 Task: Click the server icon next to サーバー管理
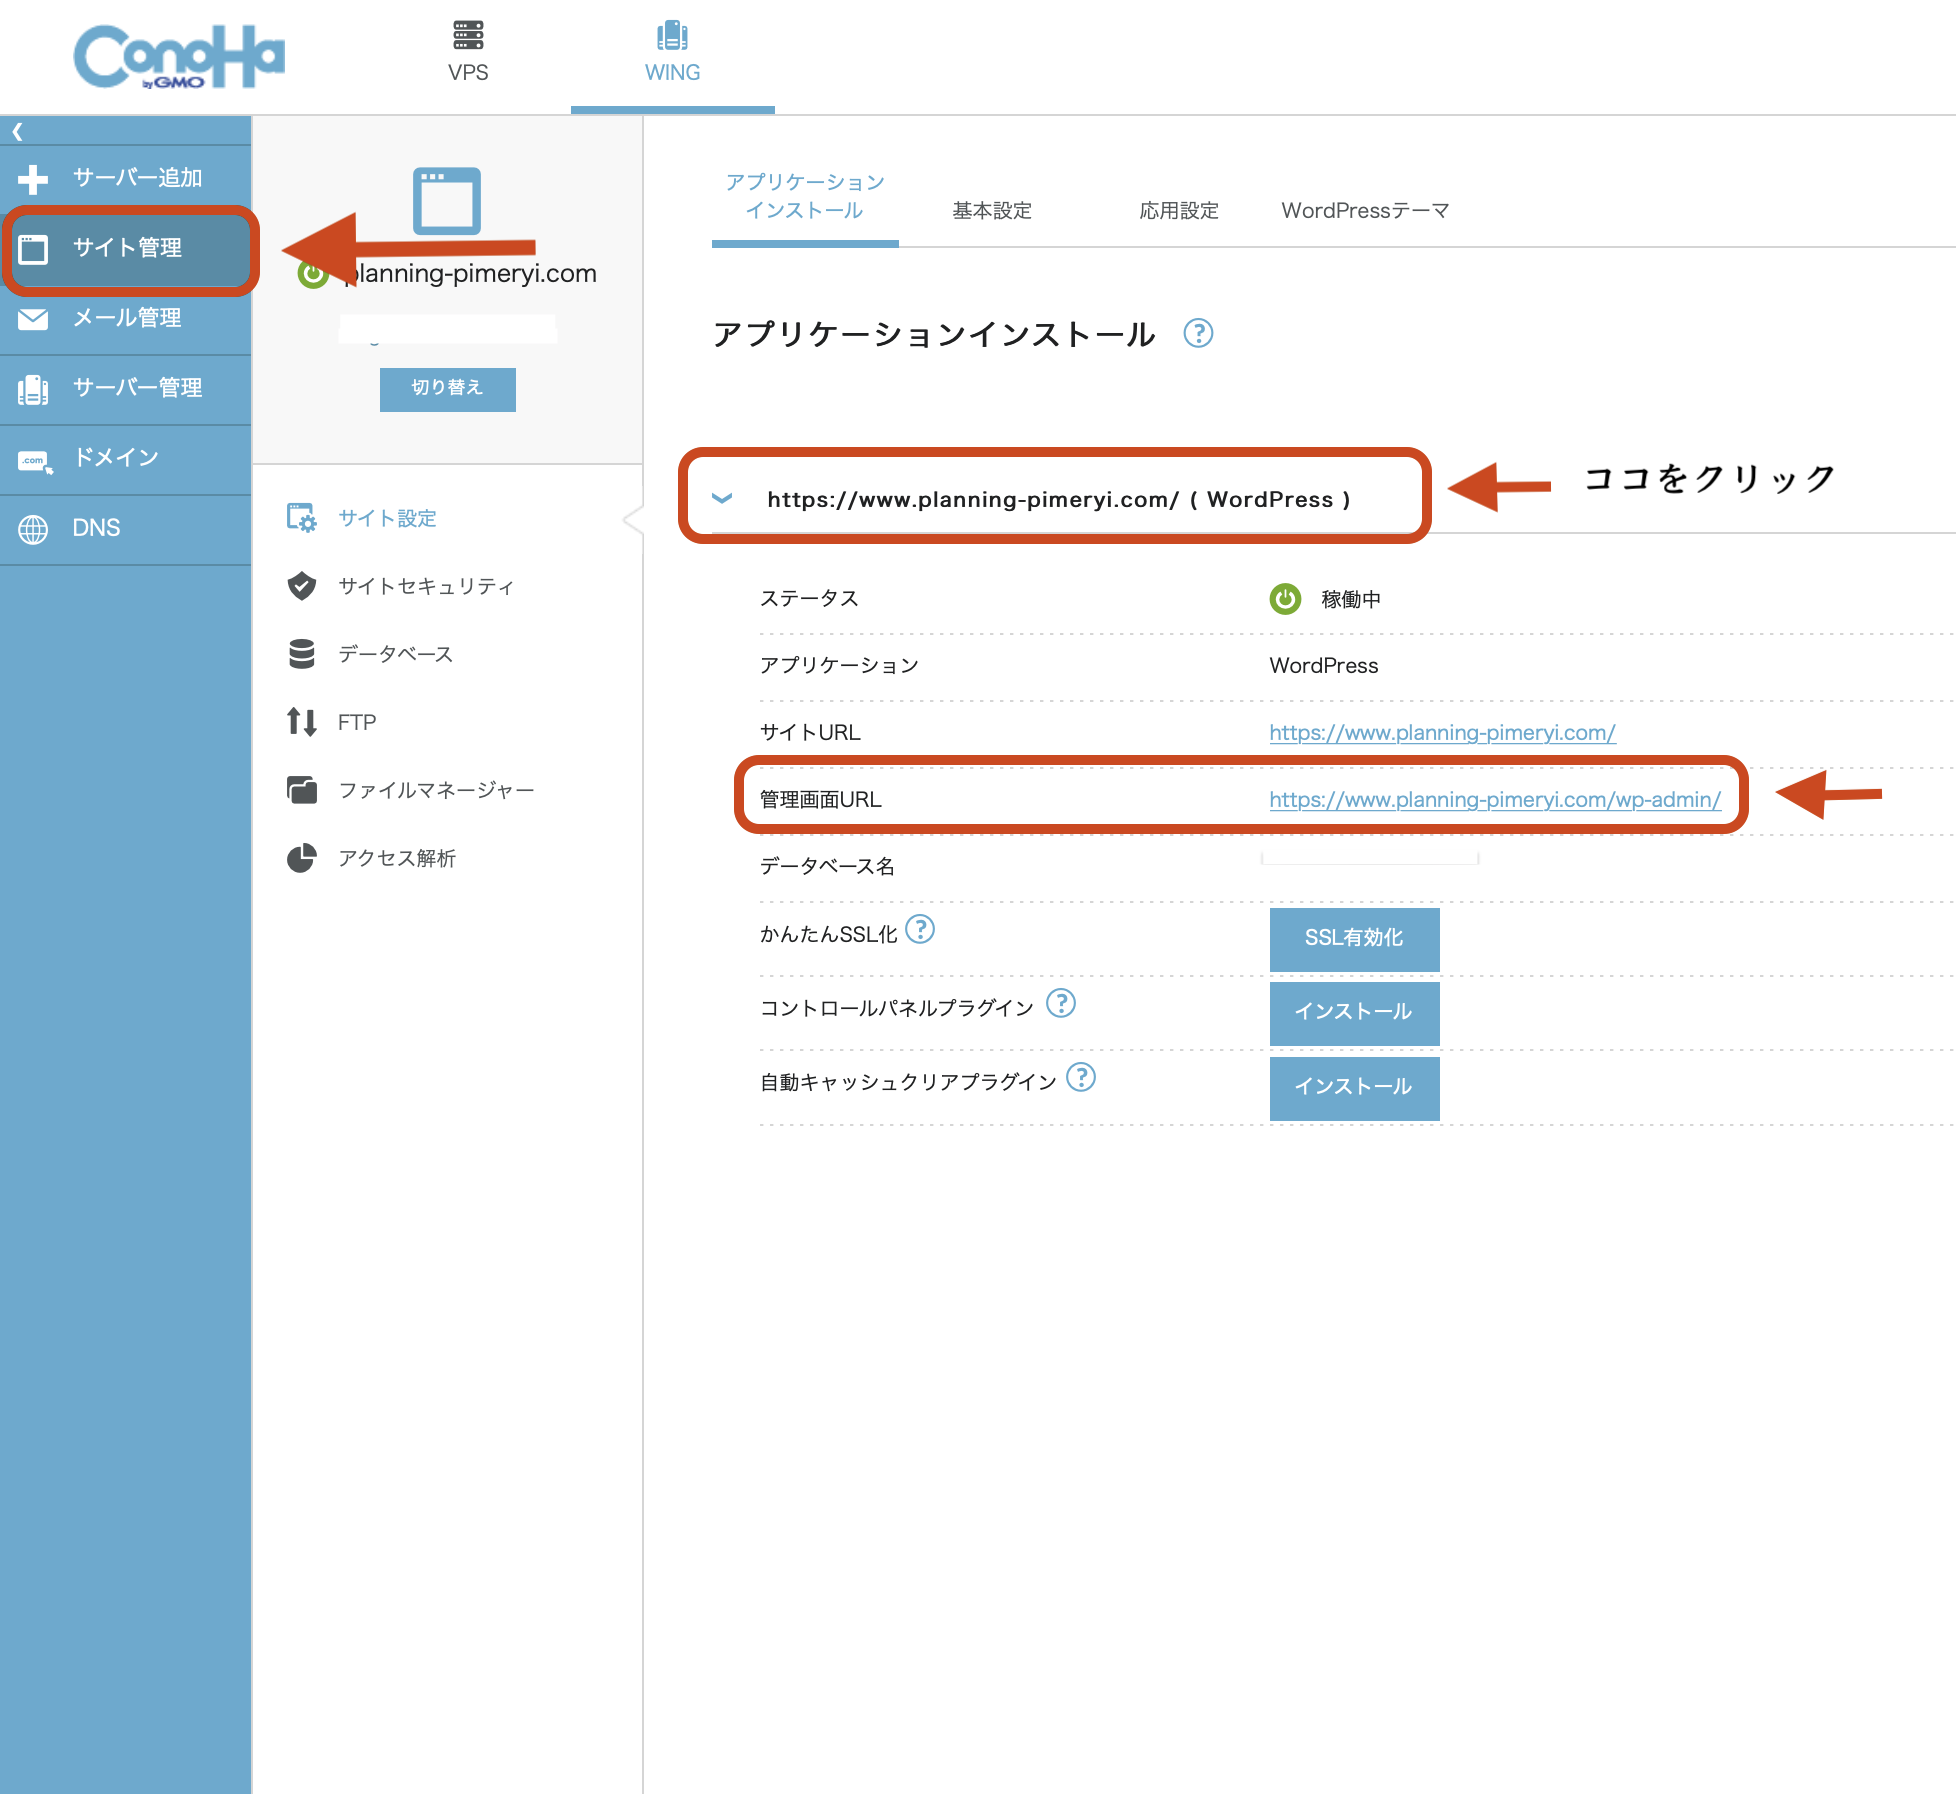pos(33,389)
